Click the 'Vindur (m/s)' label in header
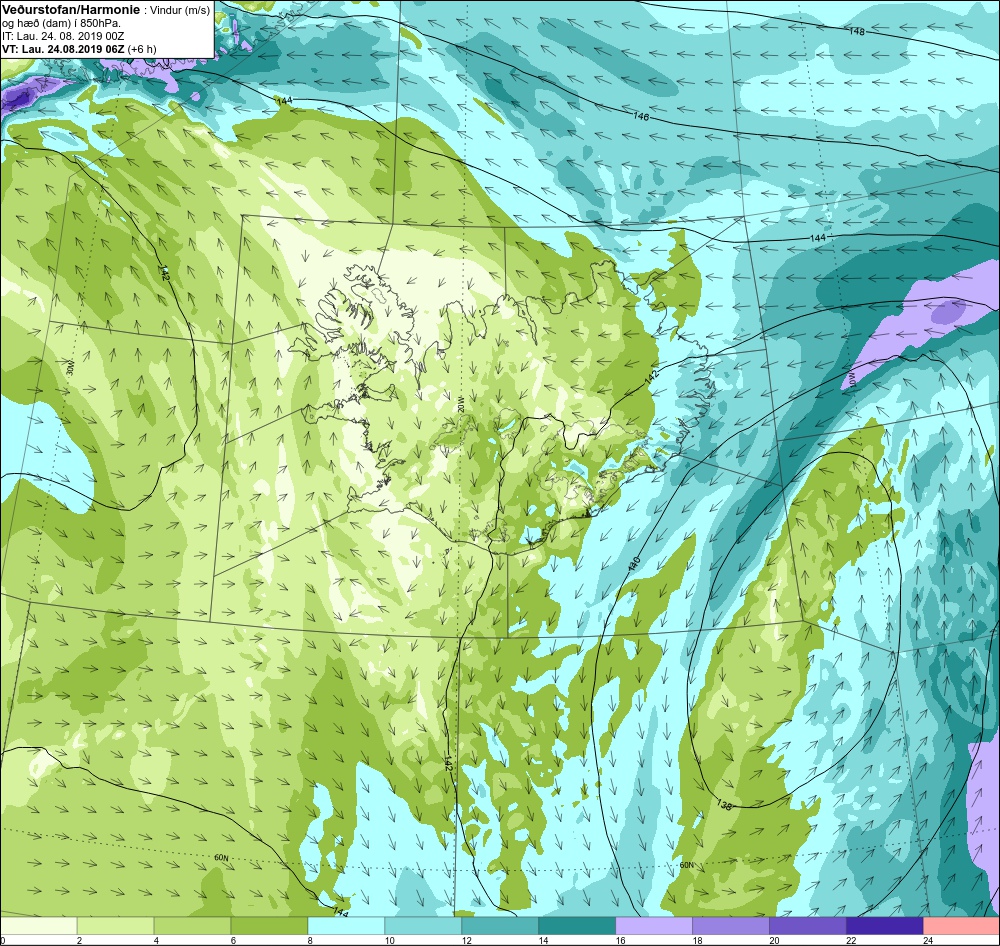This screenshot has width=1000, height=946. 180,10
